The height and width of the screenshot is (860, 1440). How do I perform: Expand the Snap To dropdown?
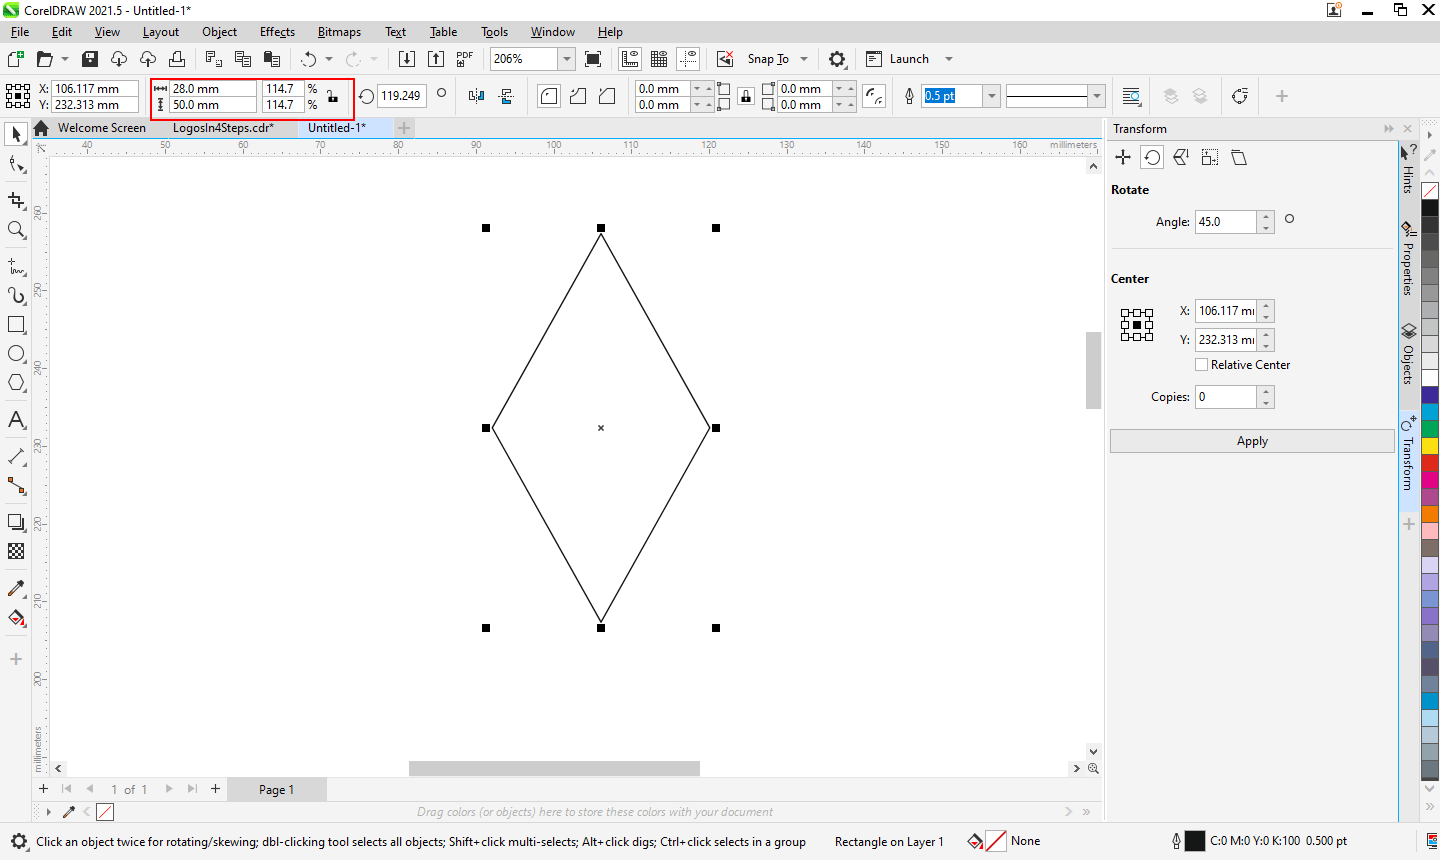804,59
